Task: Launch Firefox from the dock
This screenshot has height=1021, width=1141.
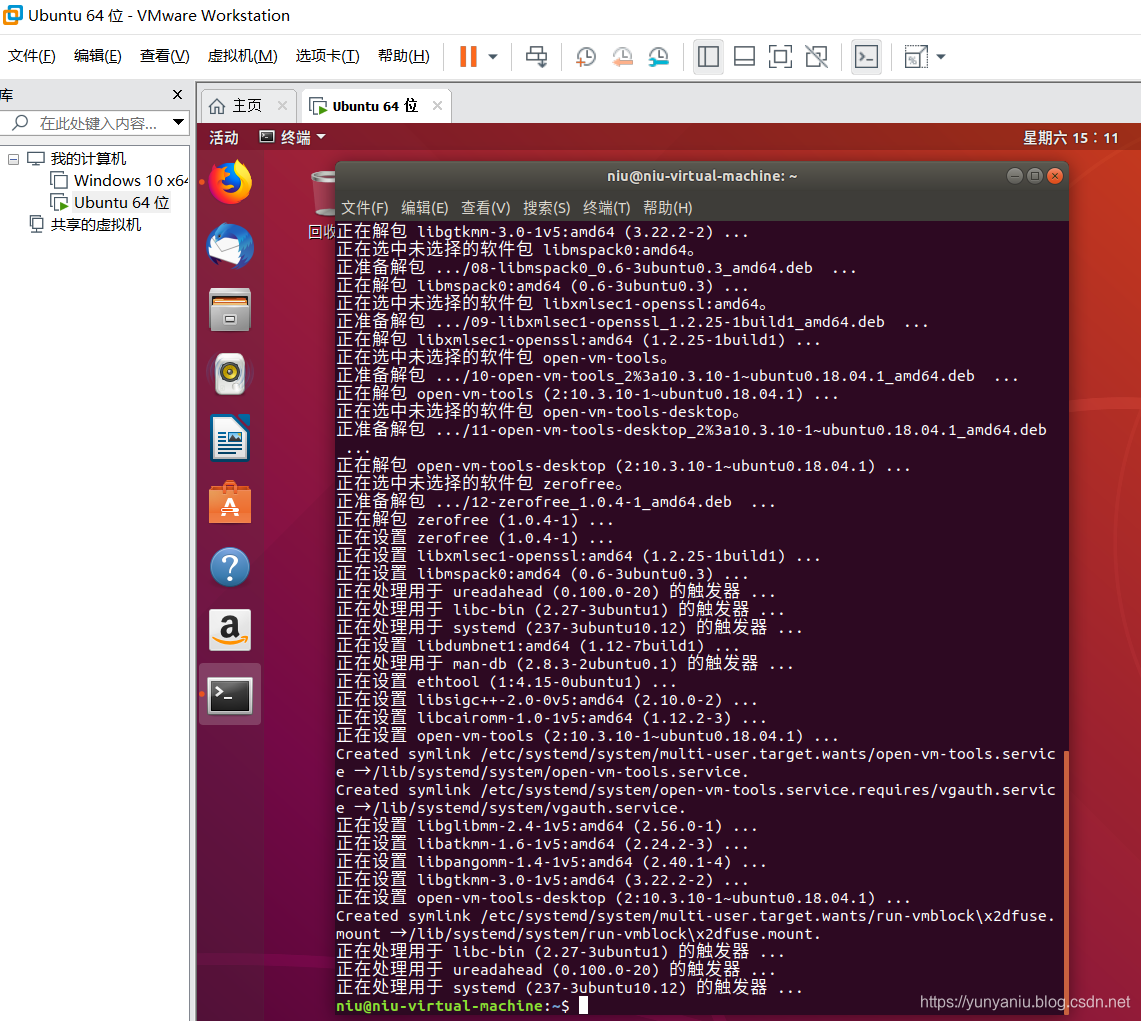Action: pos(230,182)
